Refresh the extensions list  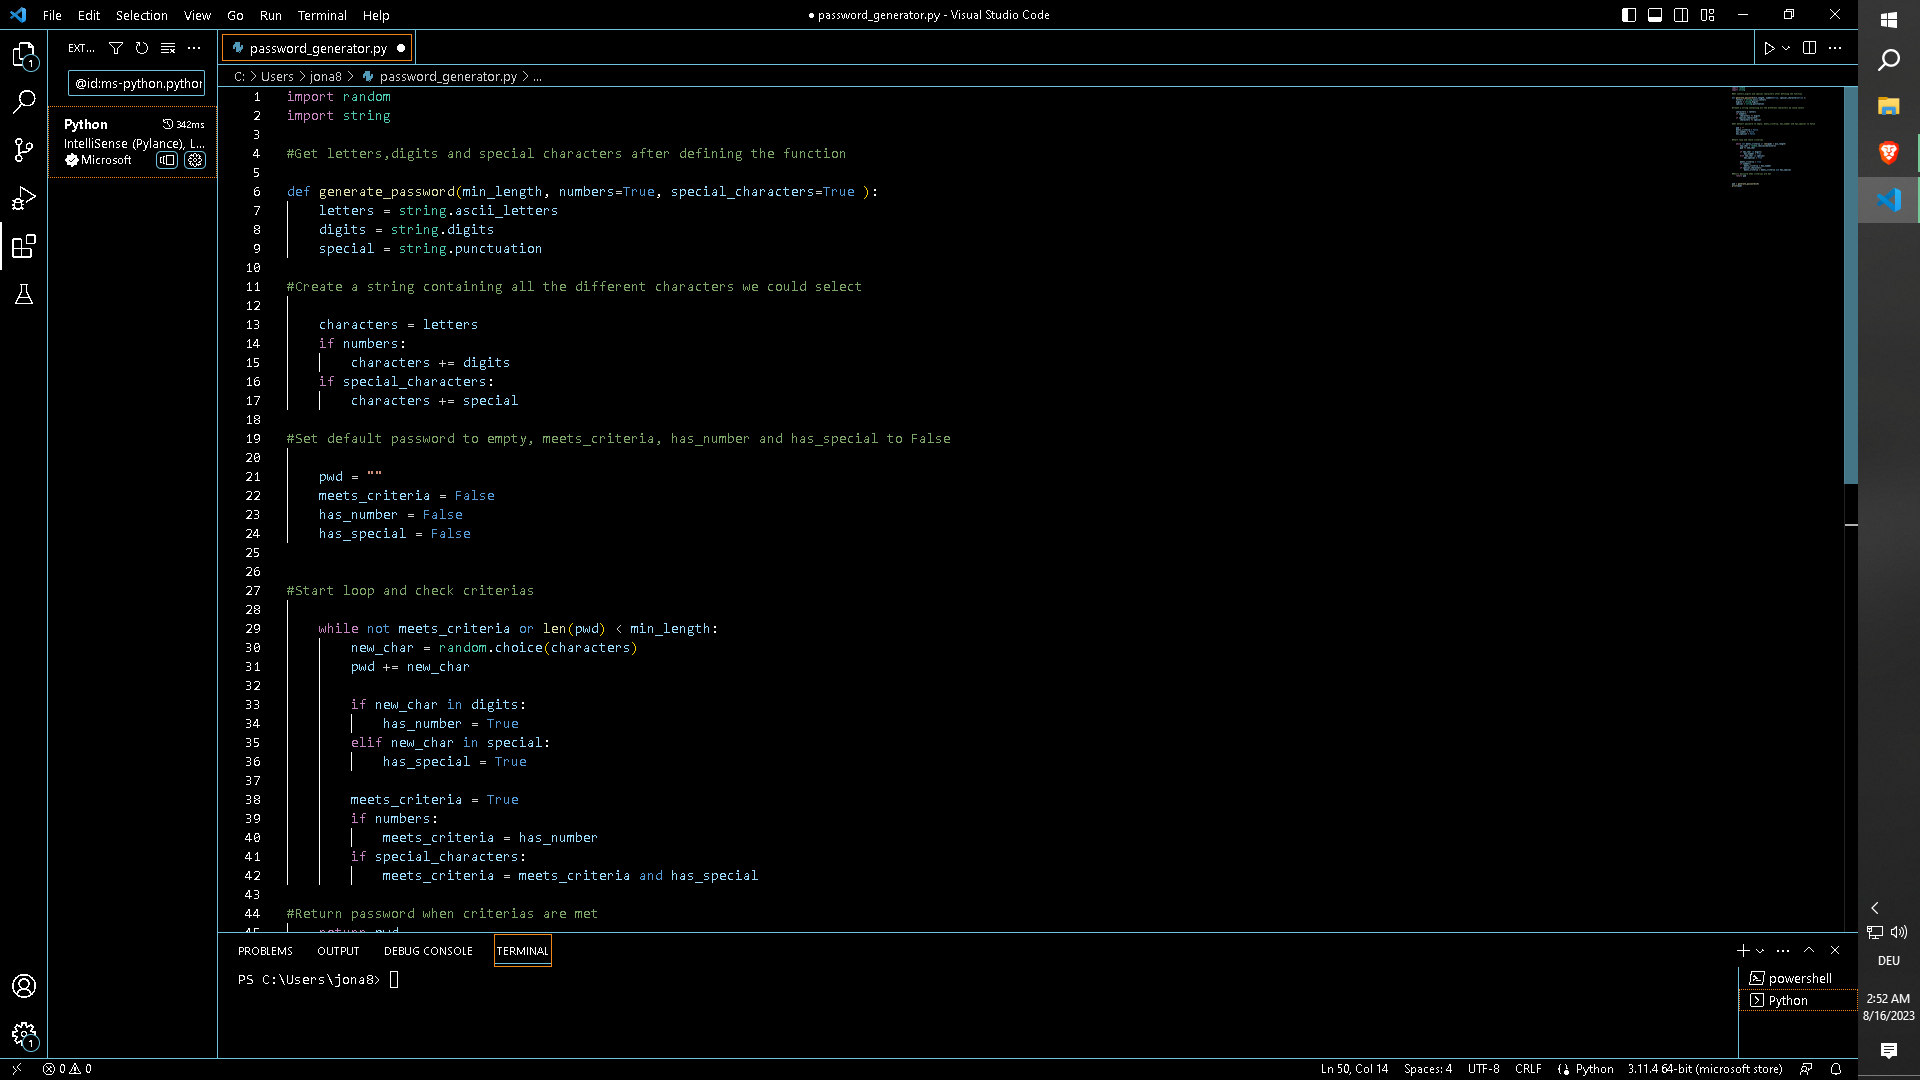pyautogui.click(x=141, y=47)
